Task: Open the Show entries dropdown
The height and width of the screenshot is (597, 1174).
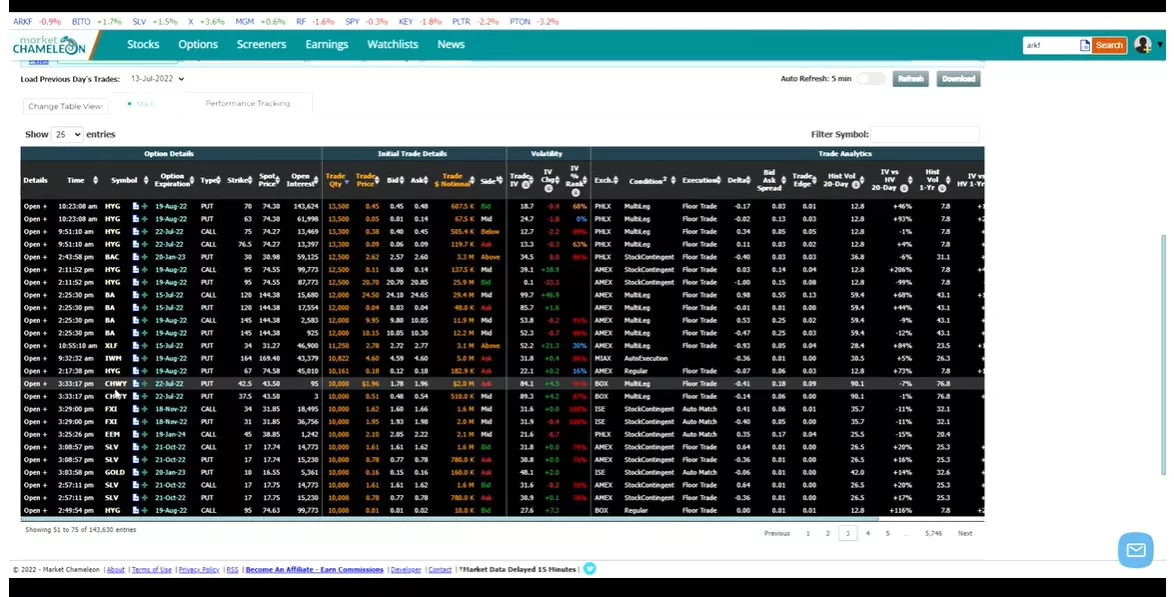Action: 67,134
